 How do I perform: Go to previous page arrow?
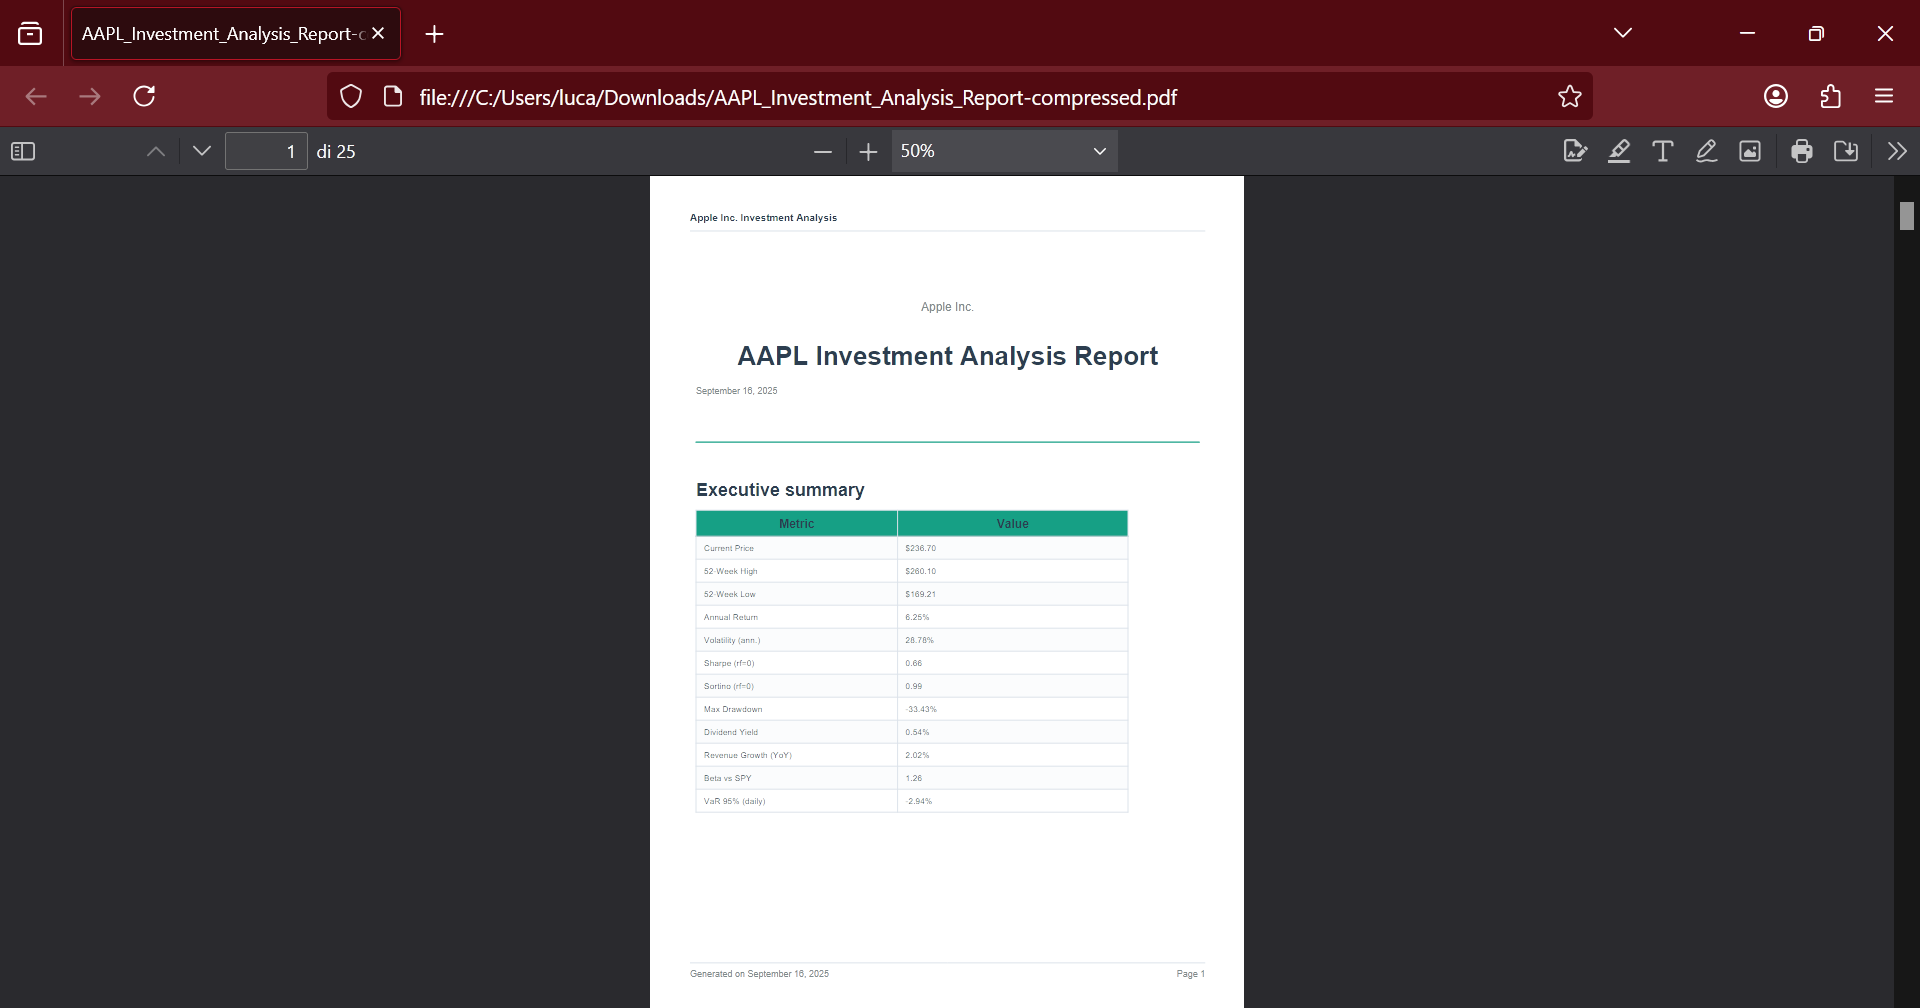(156, 151)
